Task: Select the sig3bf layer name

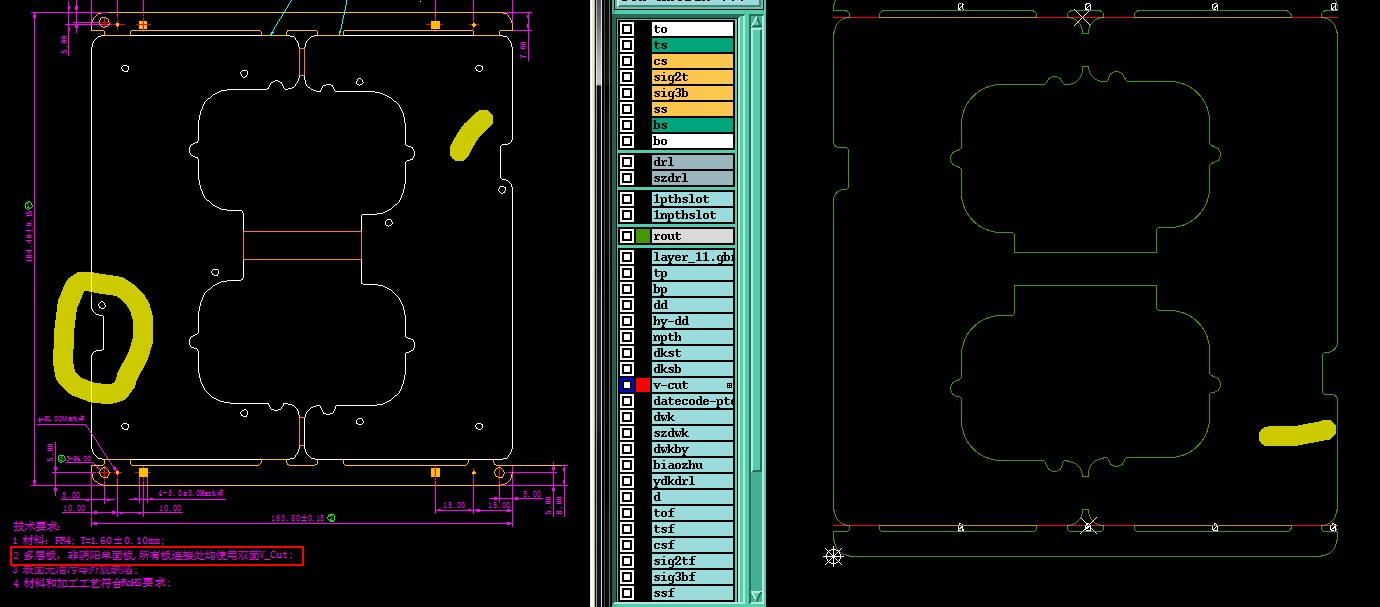Action: click(692, 577)
